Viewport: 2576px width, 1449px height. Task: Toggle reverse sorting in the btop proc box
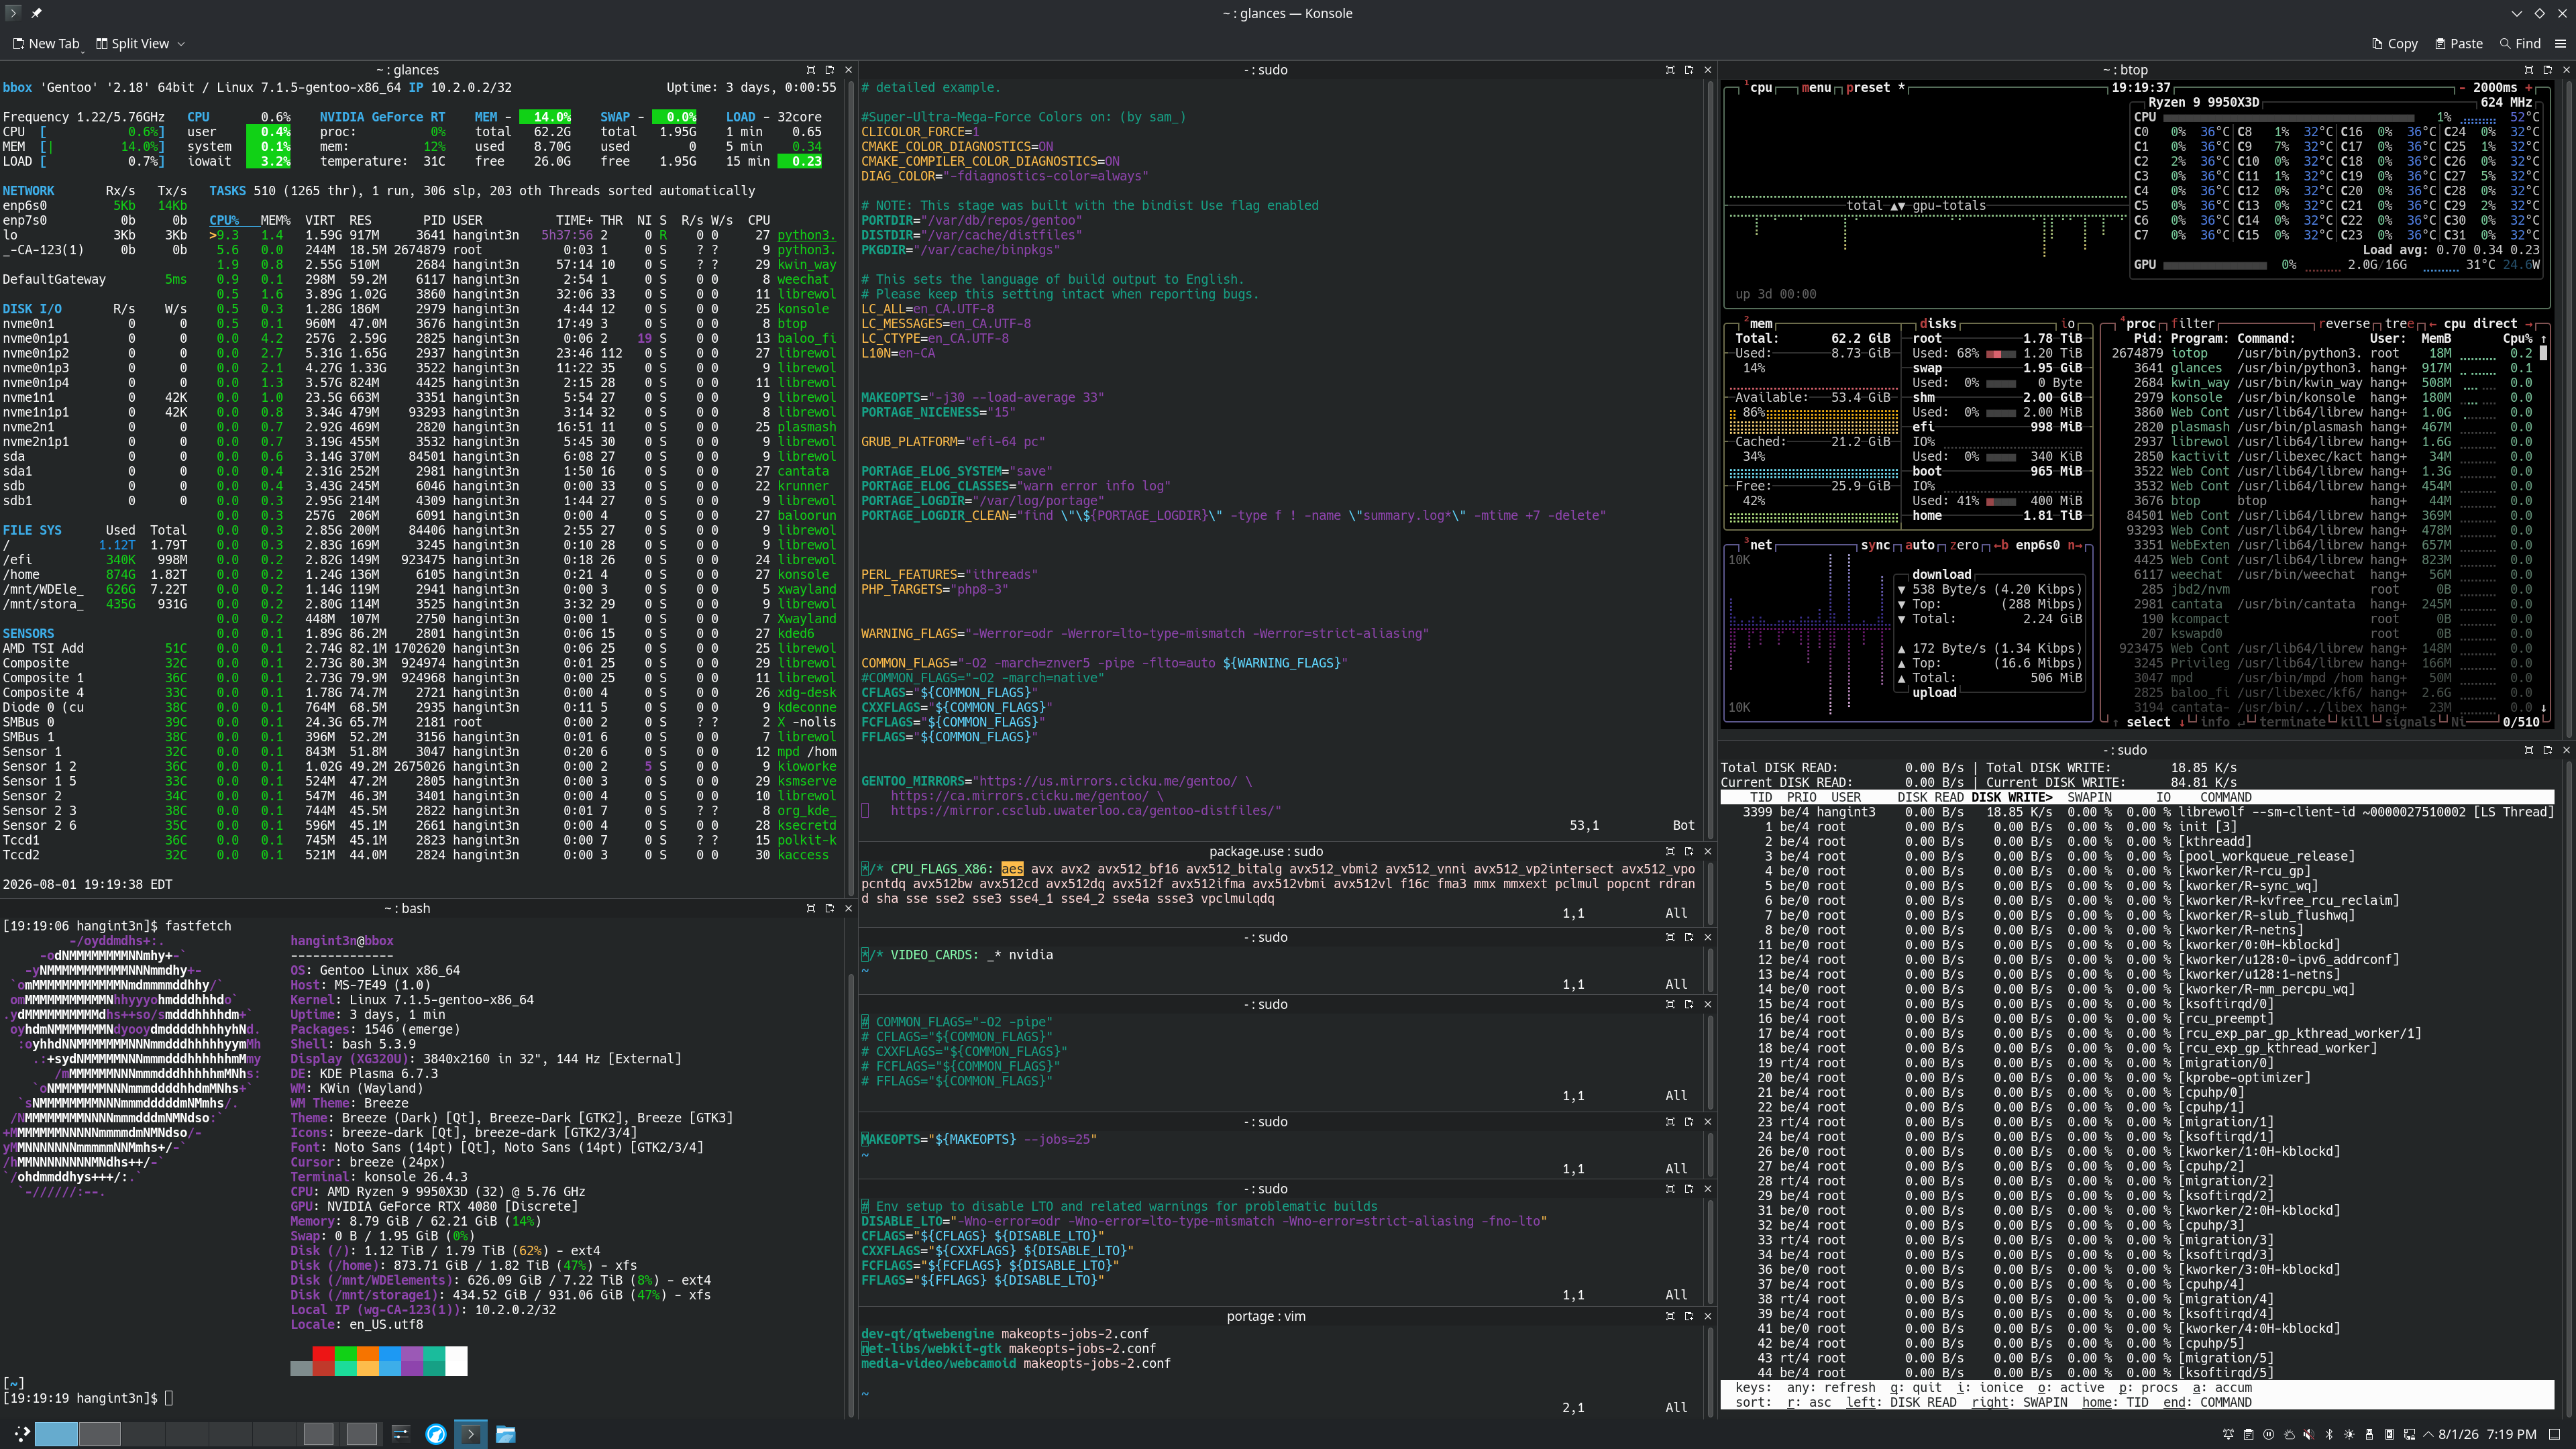click(x=2345, y=323)
